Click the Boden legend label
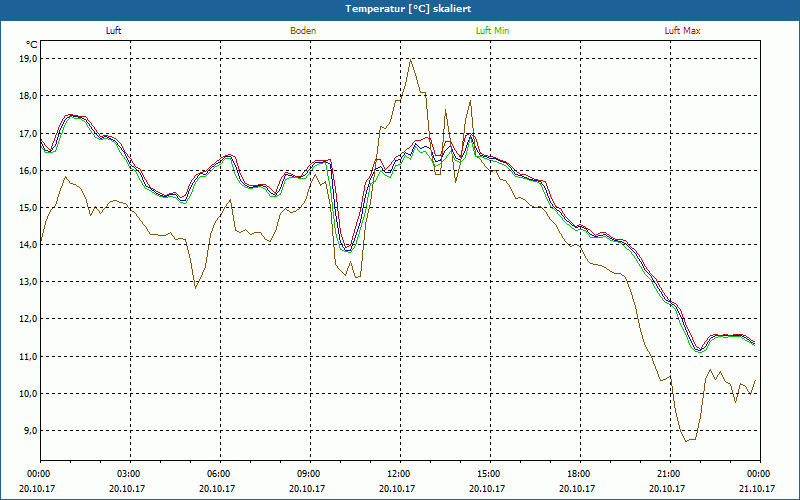This screenshot has width=800, height=500. coord(303,31)
